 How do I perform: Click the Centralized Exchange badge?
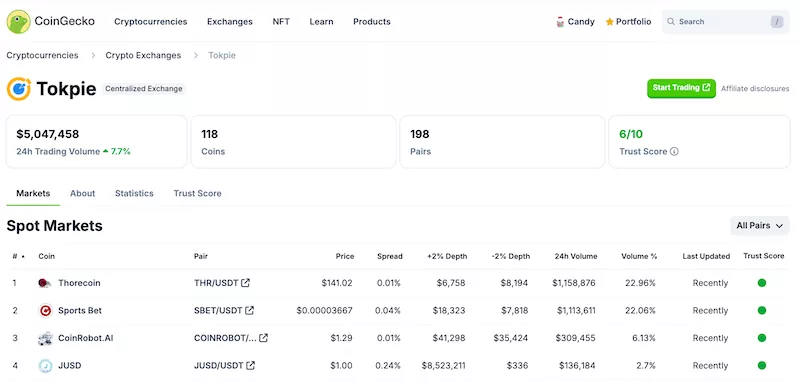pyautogui.click(x=144, y=89)
